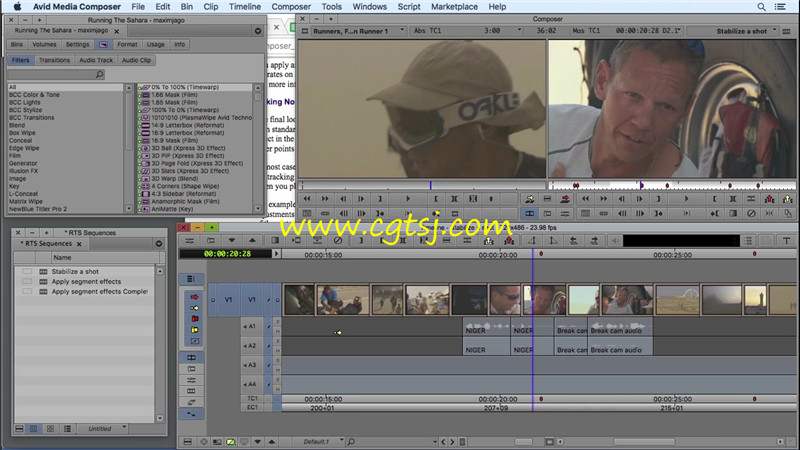The image size is (800, 450).
Task: Click the source monitor Rewind button
Action: point(307,199)
